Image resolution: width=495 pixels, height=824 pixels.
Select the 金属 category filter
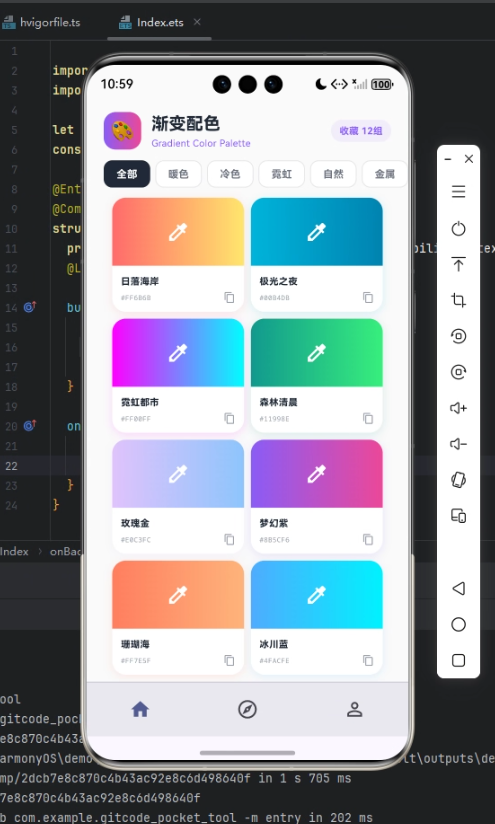point(385,174)
